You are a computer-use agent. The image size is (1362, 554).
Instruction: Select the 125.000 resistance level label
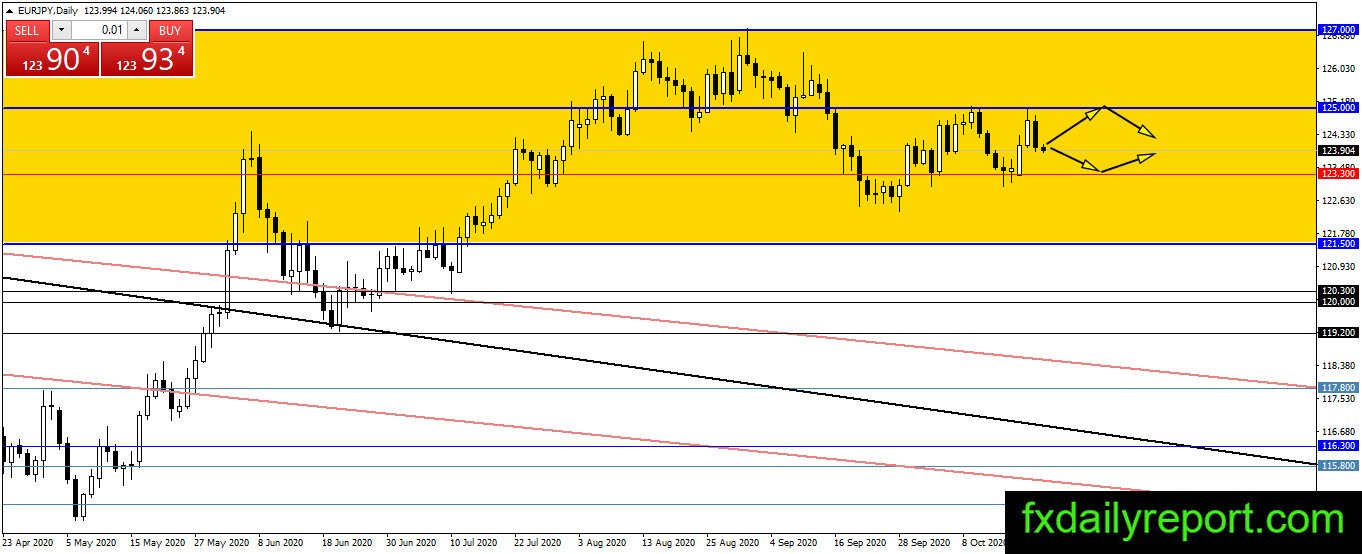1338,107
